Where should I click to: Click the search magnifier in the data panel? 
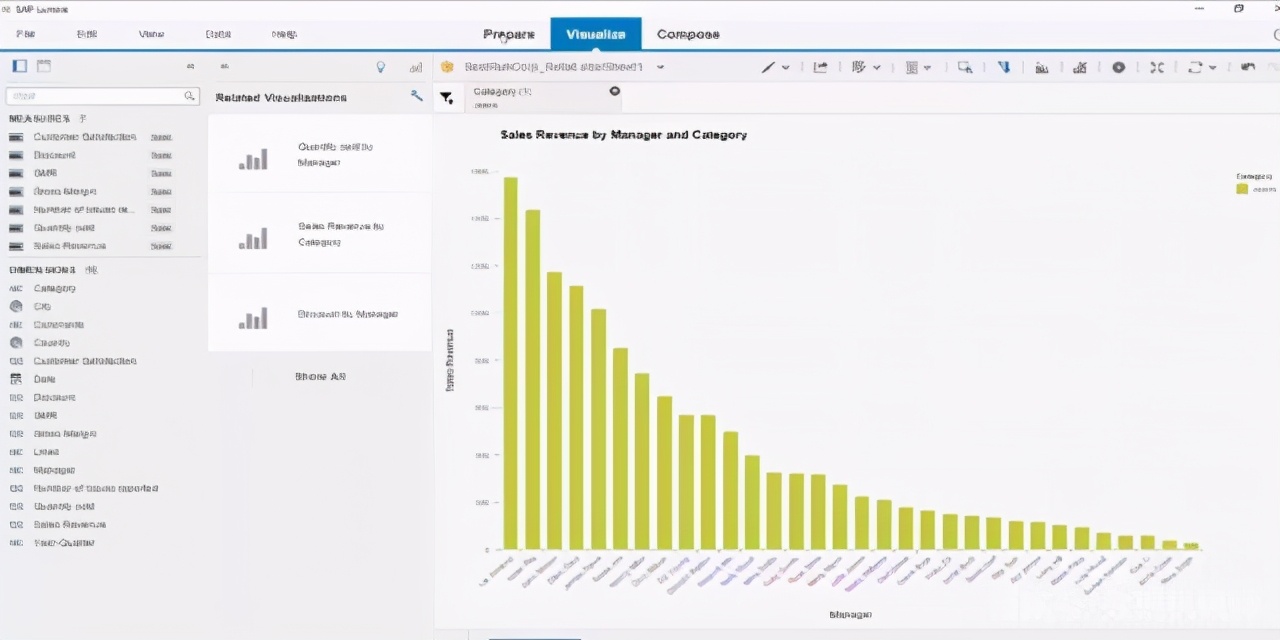189,96
